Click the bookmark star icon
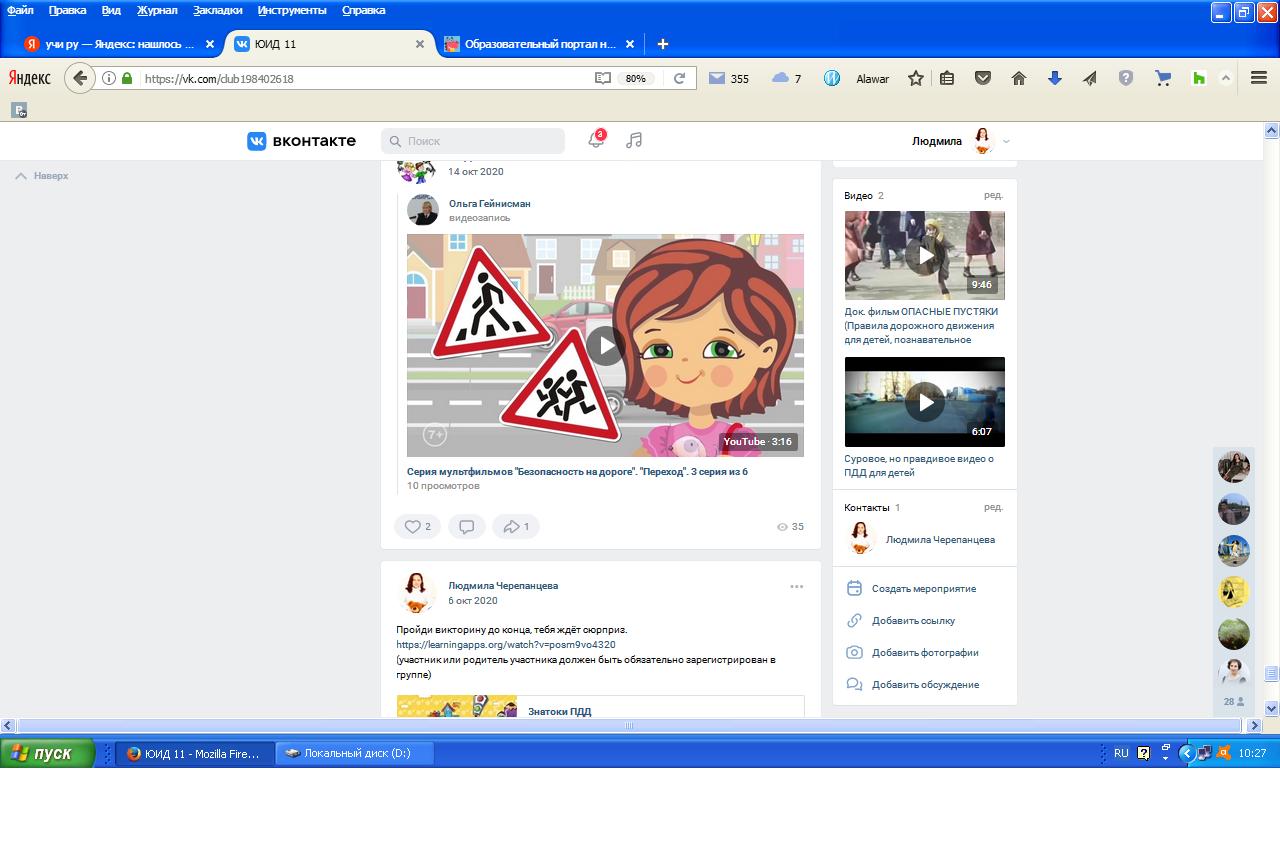The height and width of the screenshot is (867, 1280). [x=915, y=78]
